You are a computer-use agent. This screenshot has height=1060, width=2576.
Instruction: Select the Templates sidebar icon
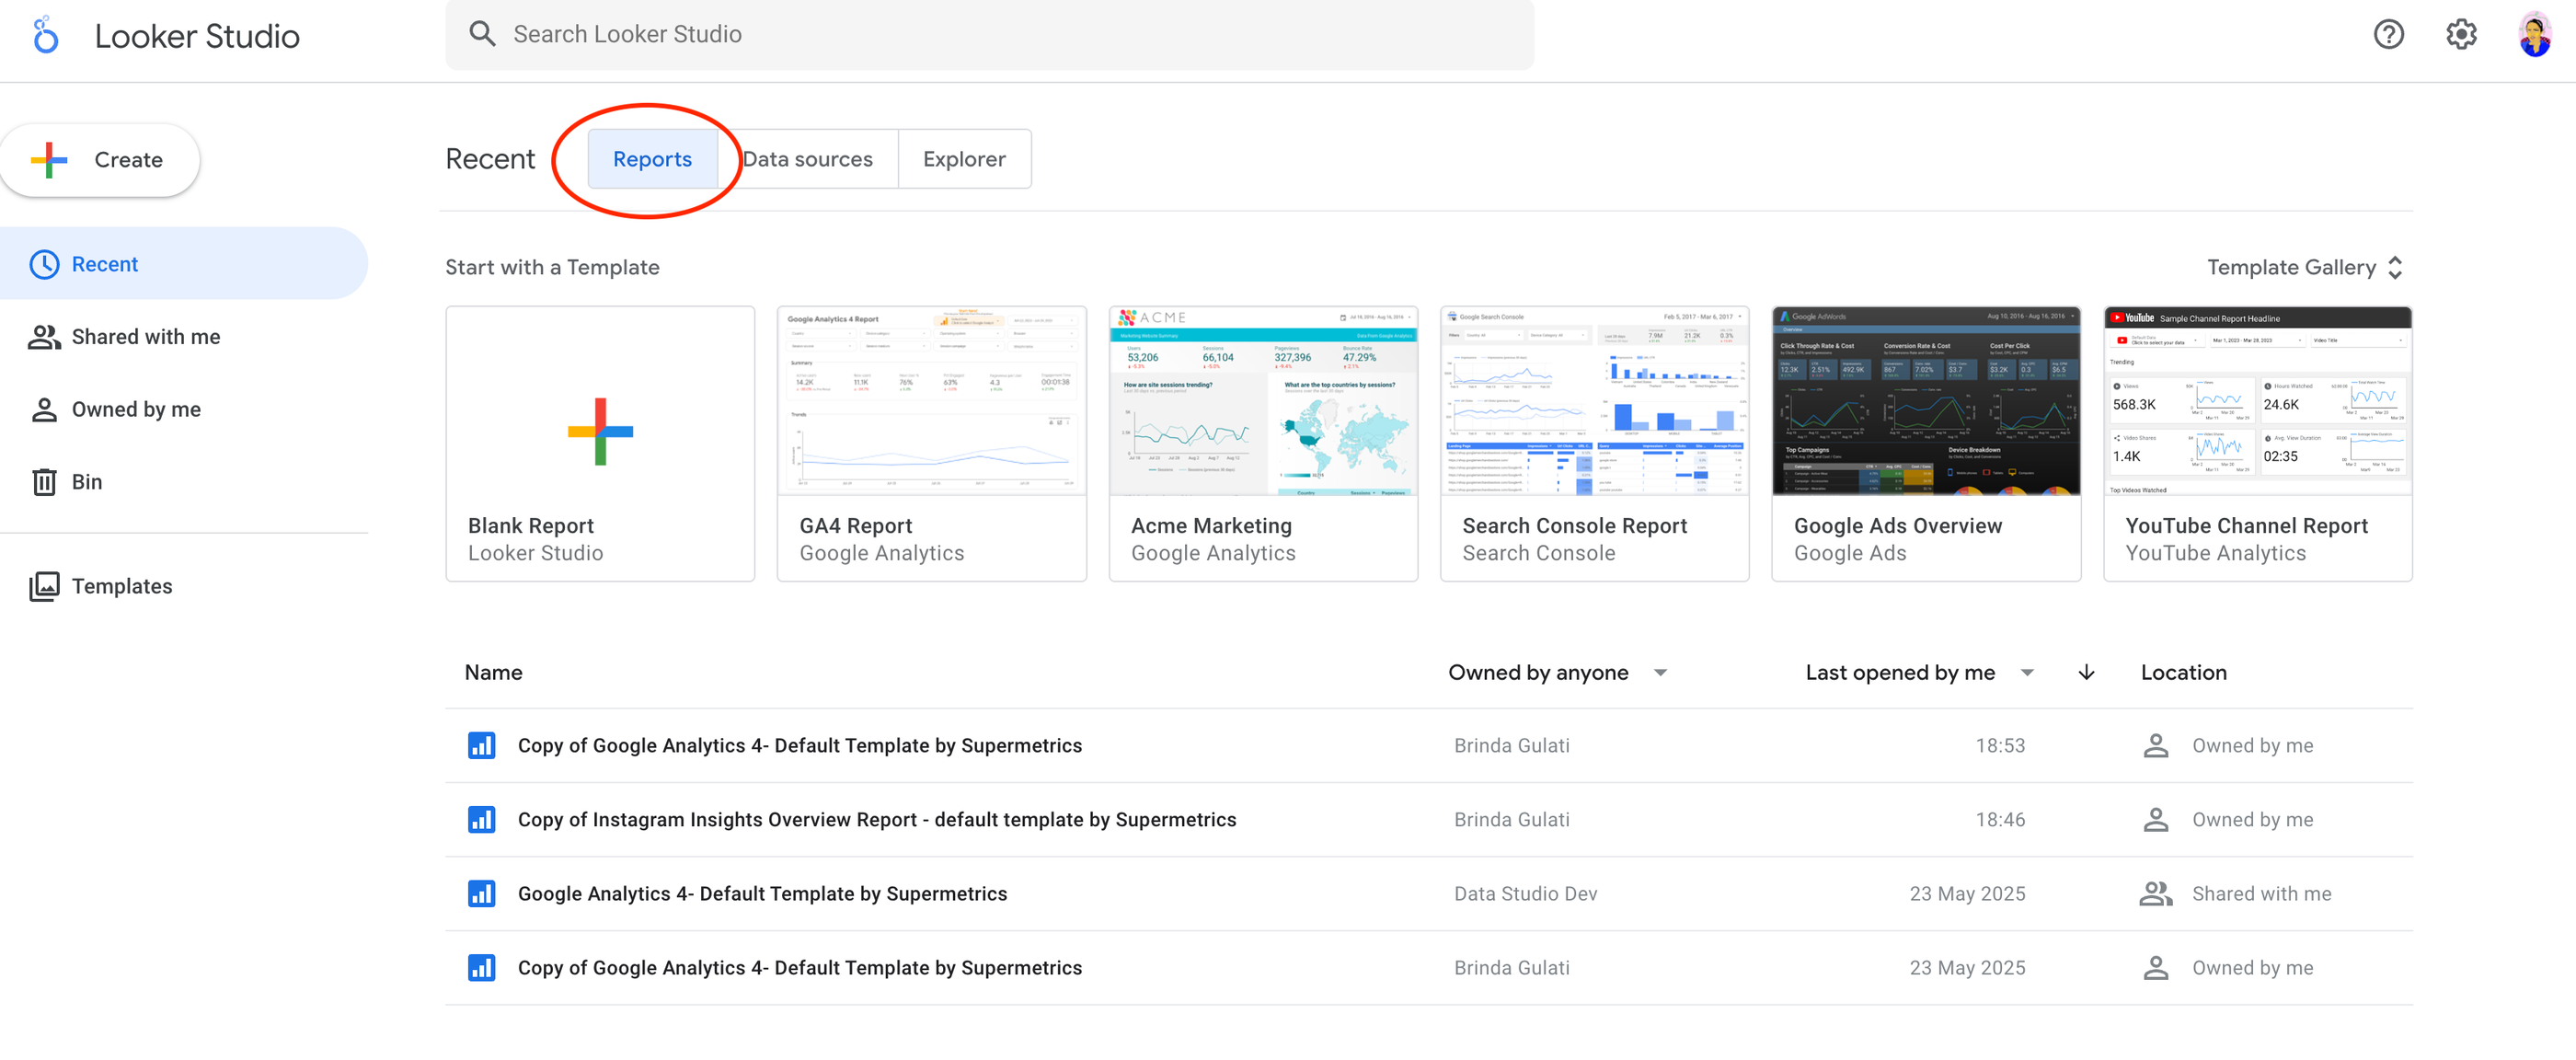(44, 586)
